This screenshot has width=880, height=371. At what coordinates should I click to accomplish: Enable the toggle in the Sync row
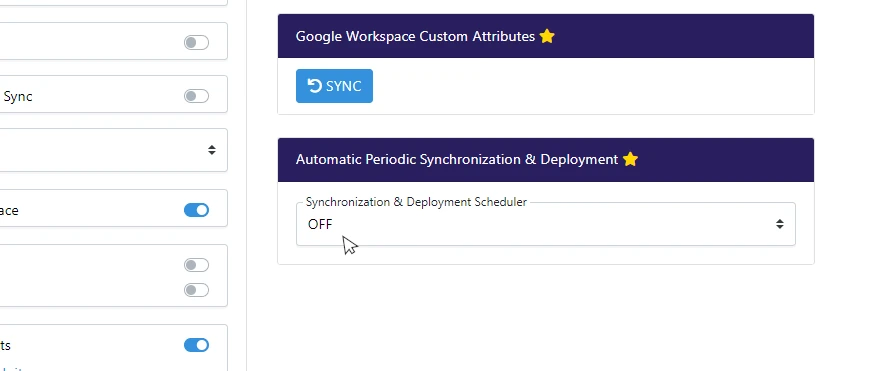point(196,96)
